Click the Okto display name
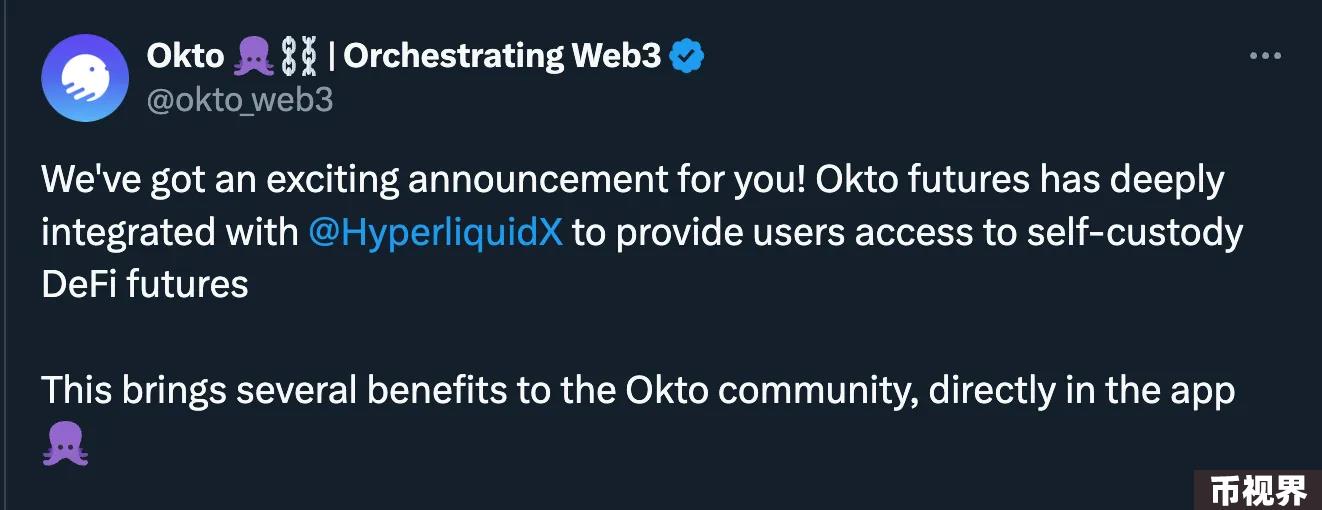This screenshot has height=510, width=1322. [x=186, y=56]
